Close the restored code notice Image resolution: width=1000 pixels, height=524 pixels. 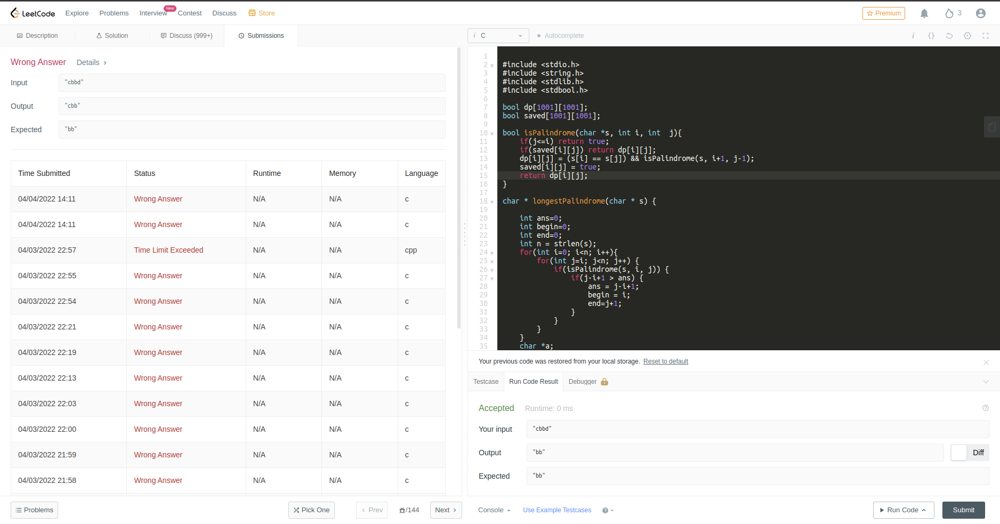point(986,362)
